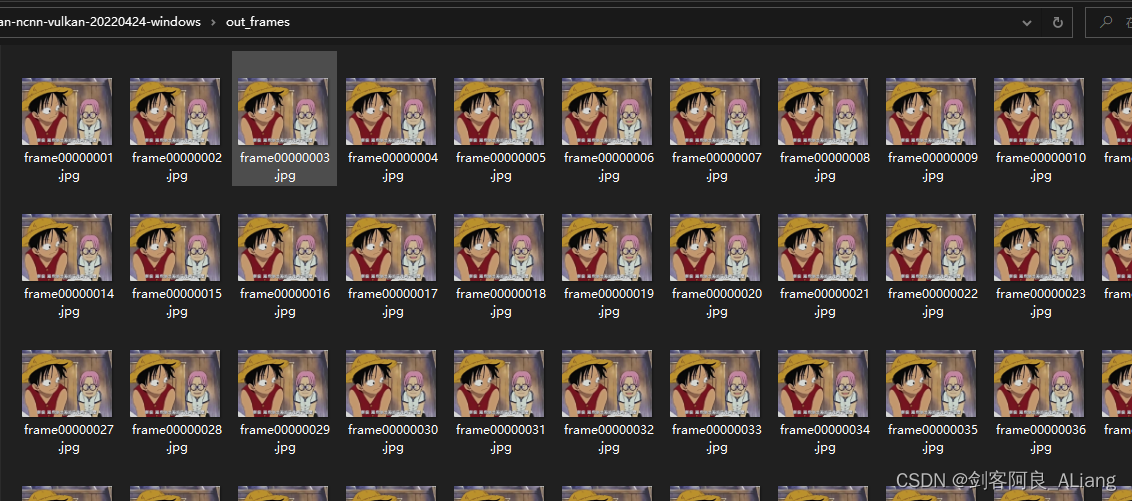The image size is (1132, 501).
Task: Select frame00000033.jpg thumbnail
Action: [x=715, y=383]
